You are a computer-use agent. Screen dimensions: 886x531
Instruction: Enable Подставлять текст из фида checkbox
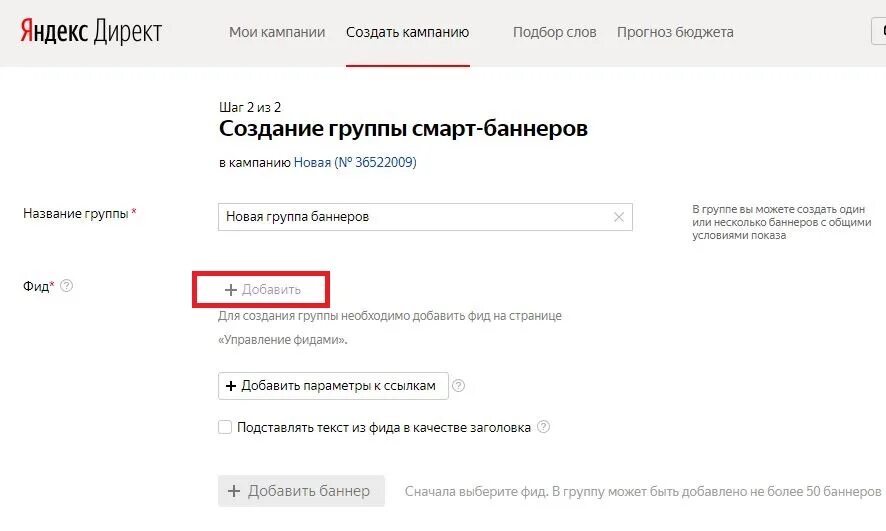(x=225, y=427)
